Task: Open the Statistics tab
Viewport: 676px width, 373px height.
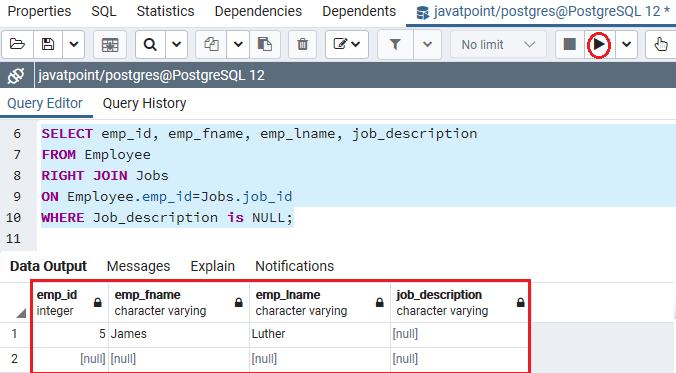Action: (166, 11)
